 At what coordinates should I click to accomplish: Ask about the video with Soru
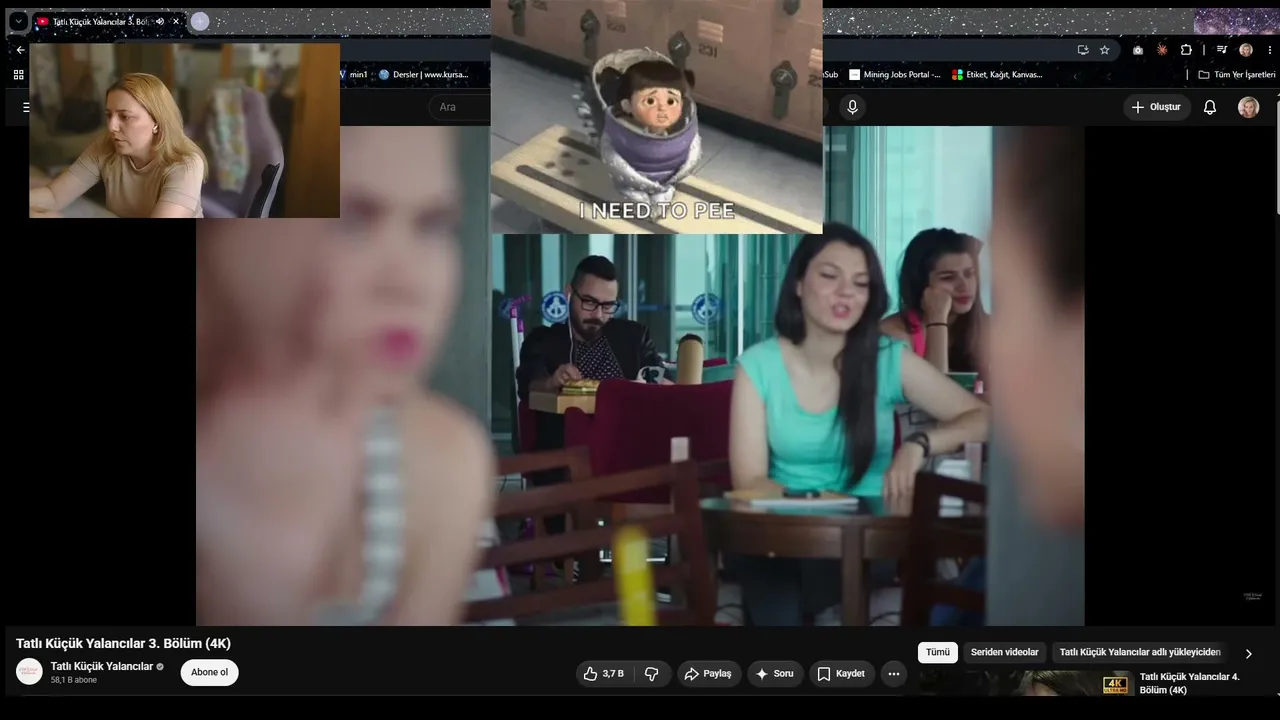[x=775, y=674]
